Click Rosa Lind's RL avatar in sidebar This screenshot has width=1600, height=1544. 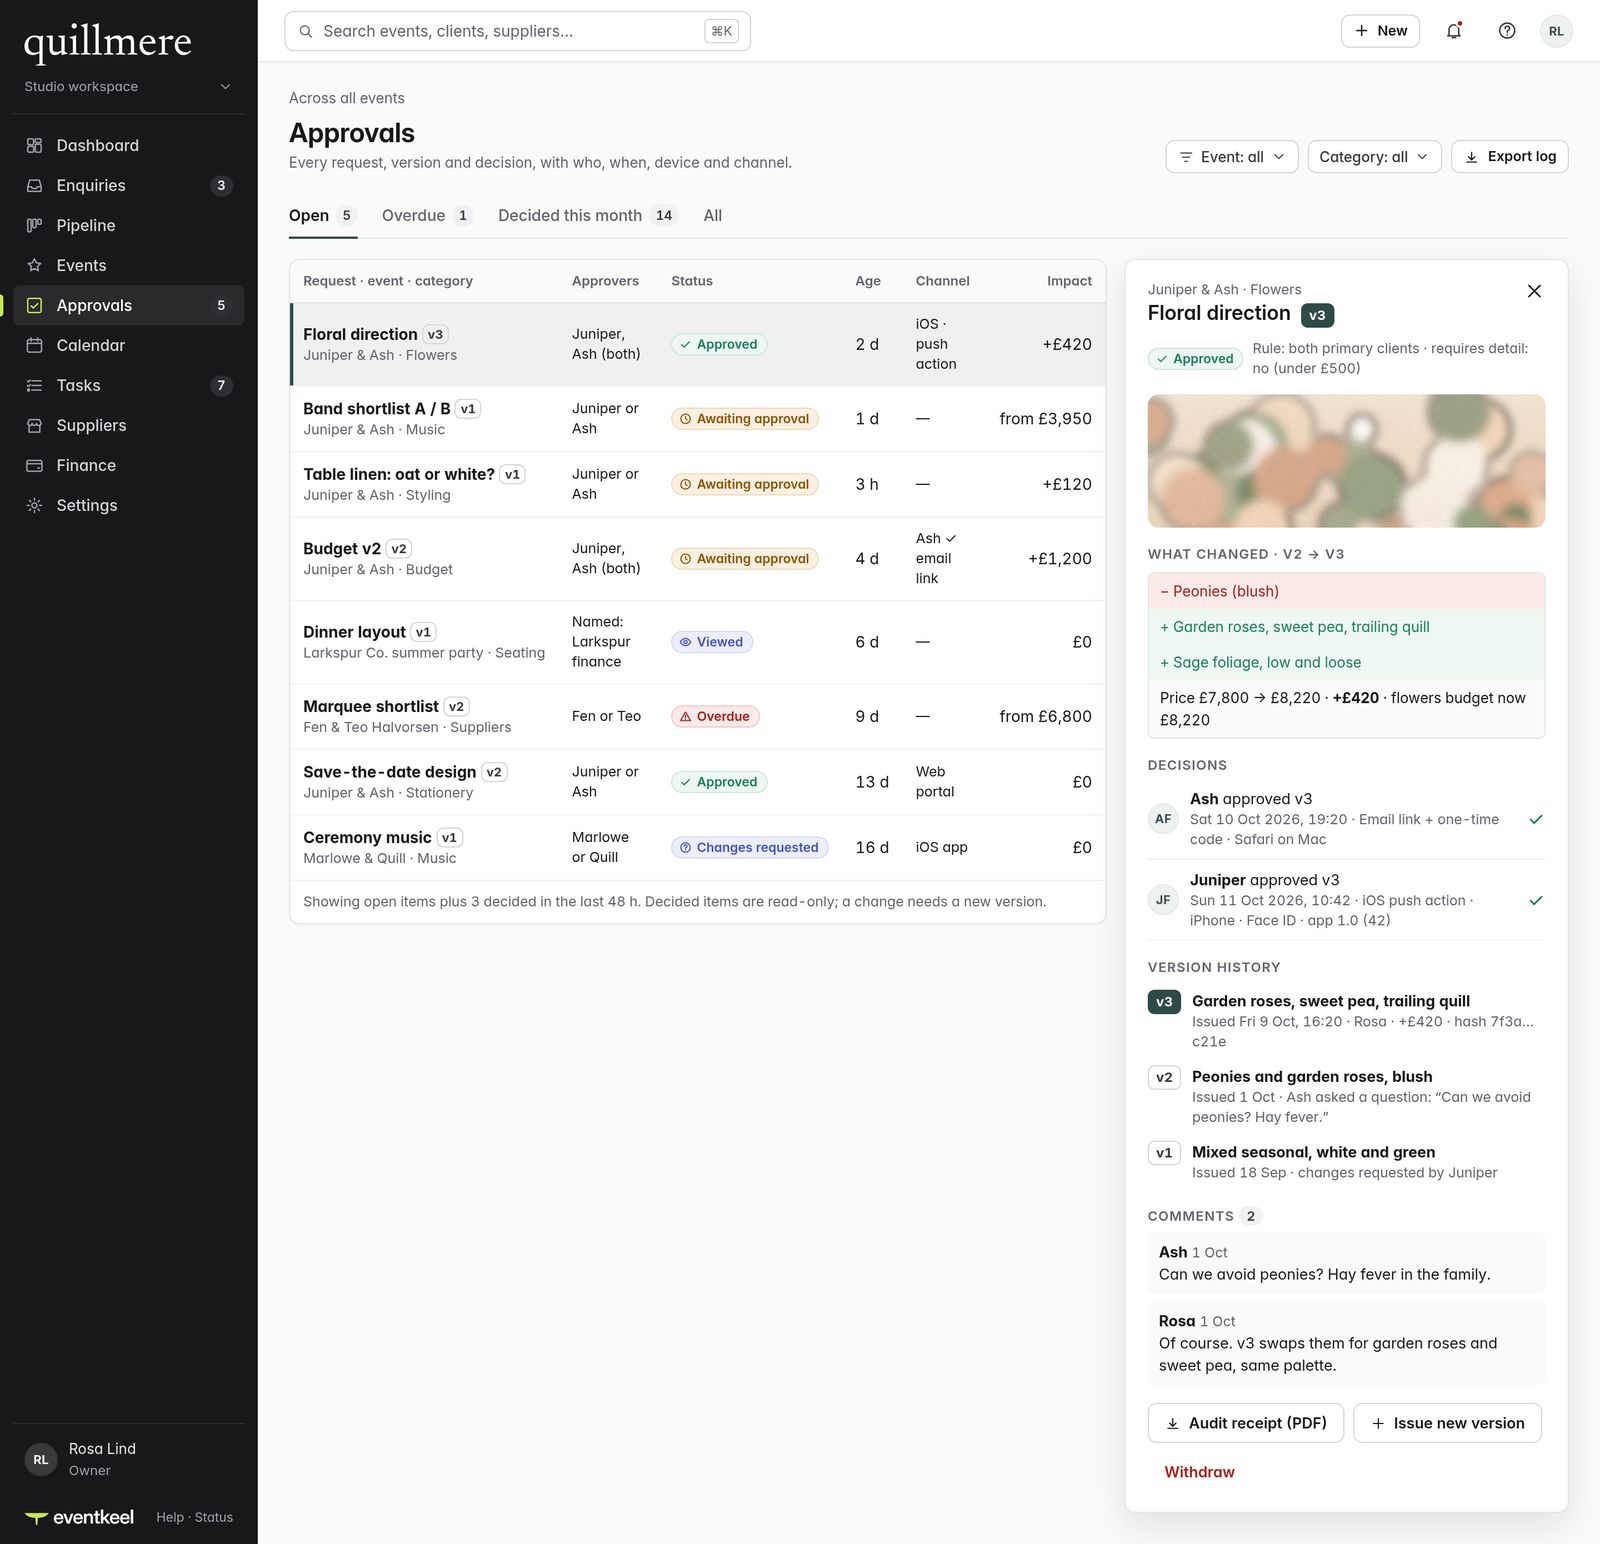click(x=40, y=1460)
